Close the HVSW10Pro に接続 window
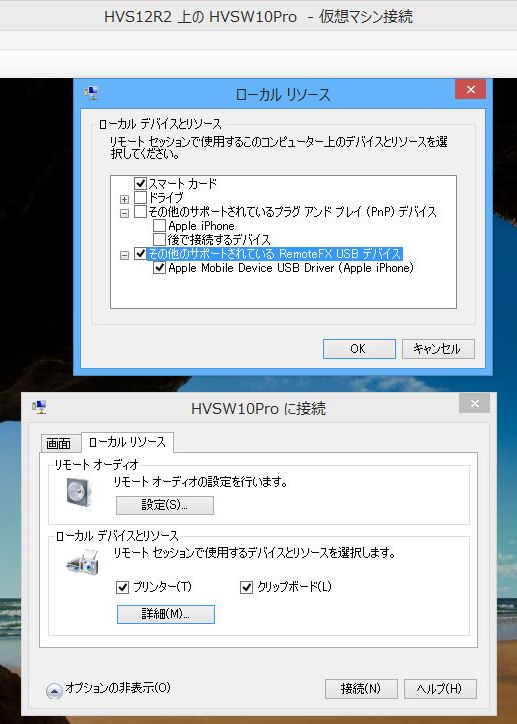517x724 pixels. pos(474,404)
